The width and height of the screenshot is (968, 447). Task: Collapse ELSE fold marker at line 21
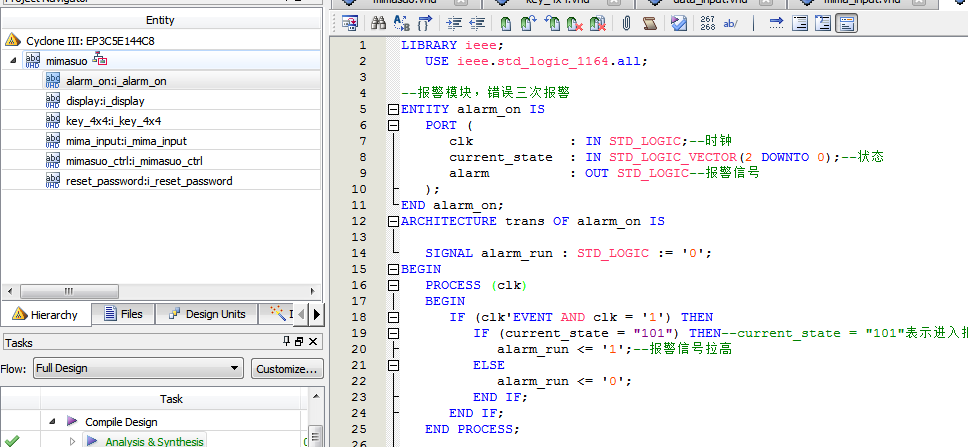point(393,366)
